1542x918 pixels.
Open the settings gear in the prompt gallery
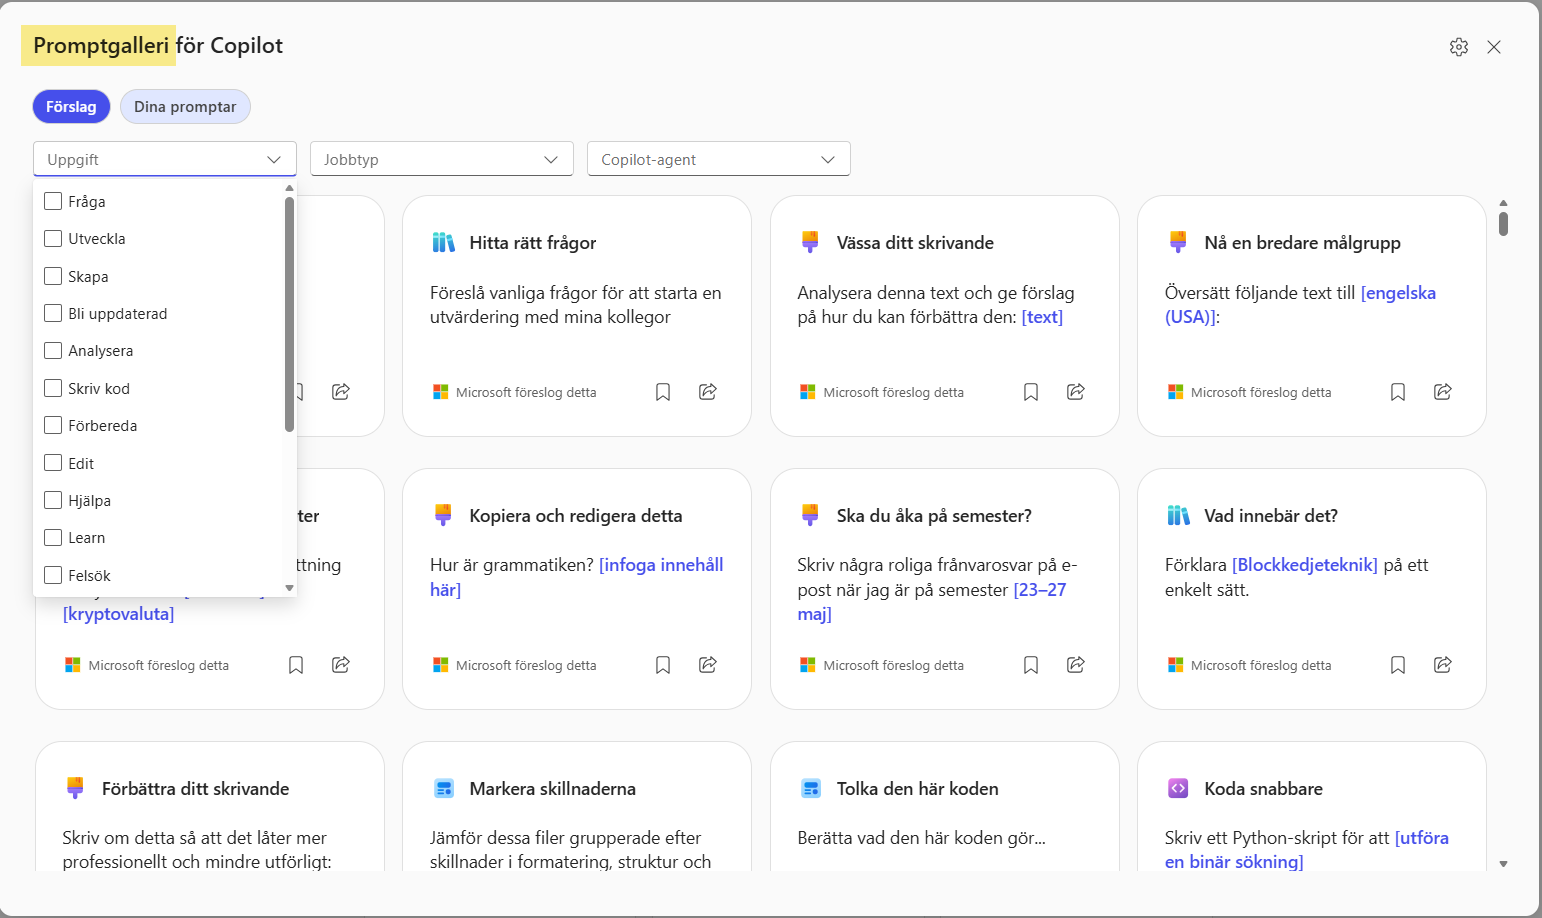pos(1458,47)
